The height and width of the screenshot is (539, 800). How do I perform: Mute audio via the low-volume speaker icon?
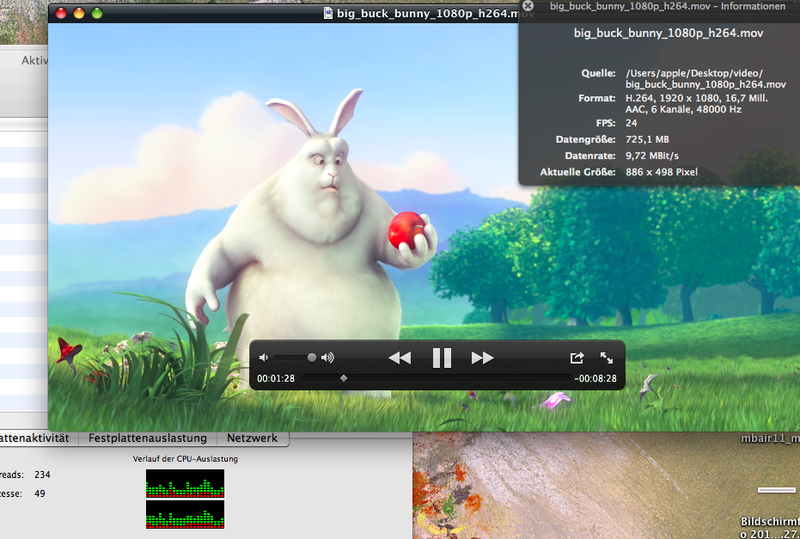[x=264, y=358]
